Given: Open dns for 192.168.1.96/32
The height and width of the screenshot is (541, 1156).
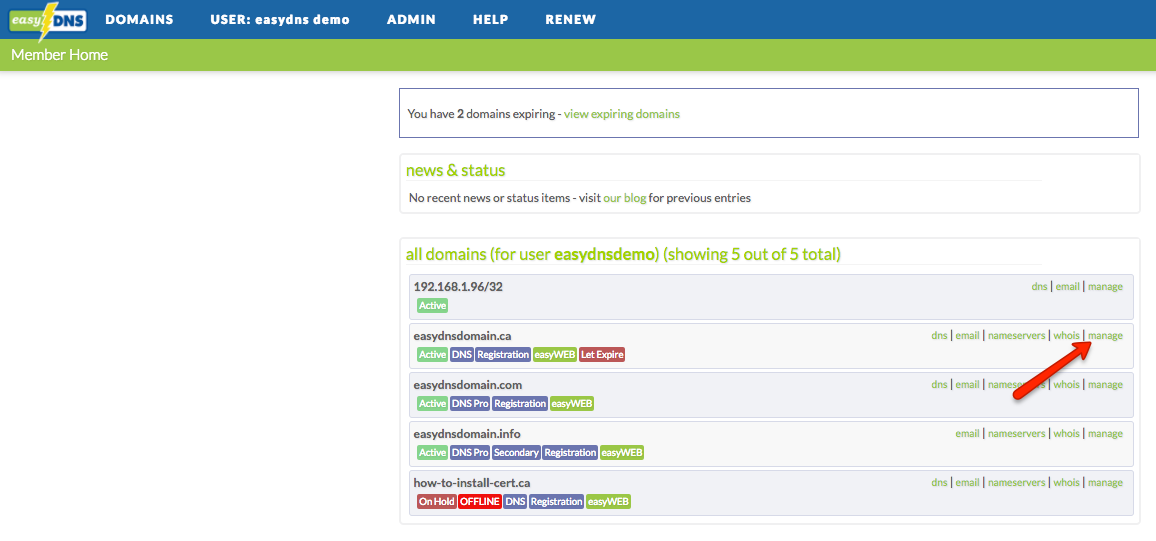Looking at the screenshot, I should [x=1040, y=287].
